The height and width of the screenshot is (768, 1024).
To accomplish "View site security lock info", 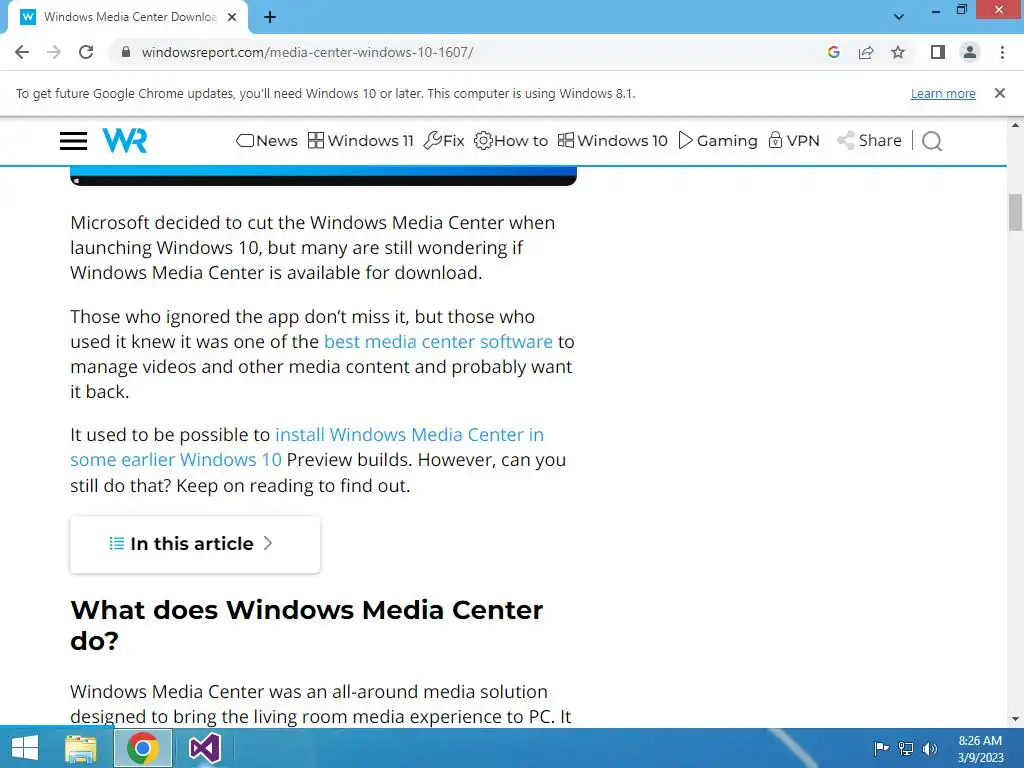I will tap(126, 52).
